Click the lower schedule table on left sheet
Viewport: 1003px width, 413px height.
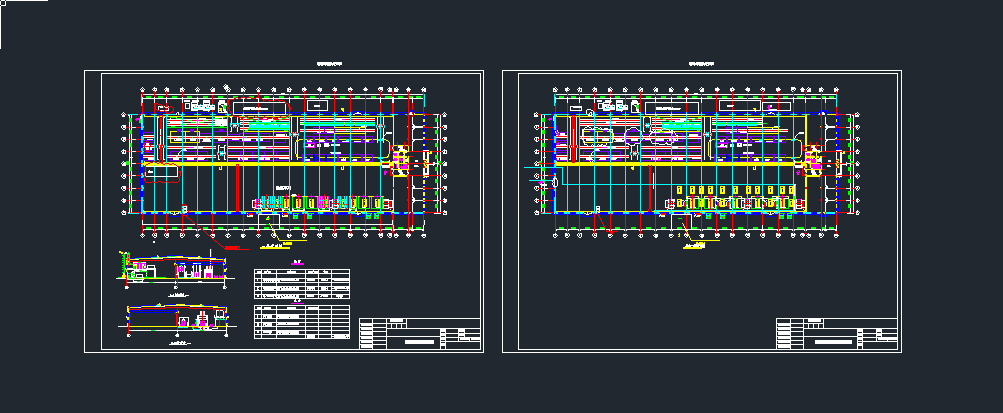click(302, 323)
